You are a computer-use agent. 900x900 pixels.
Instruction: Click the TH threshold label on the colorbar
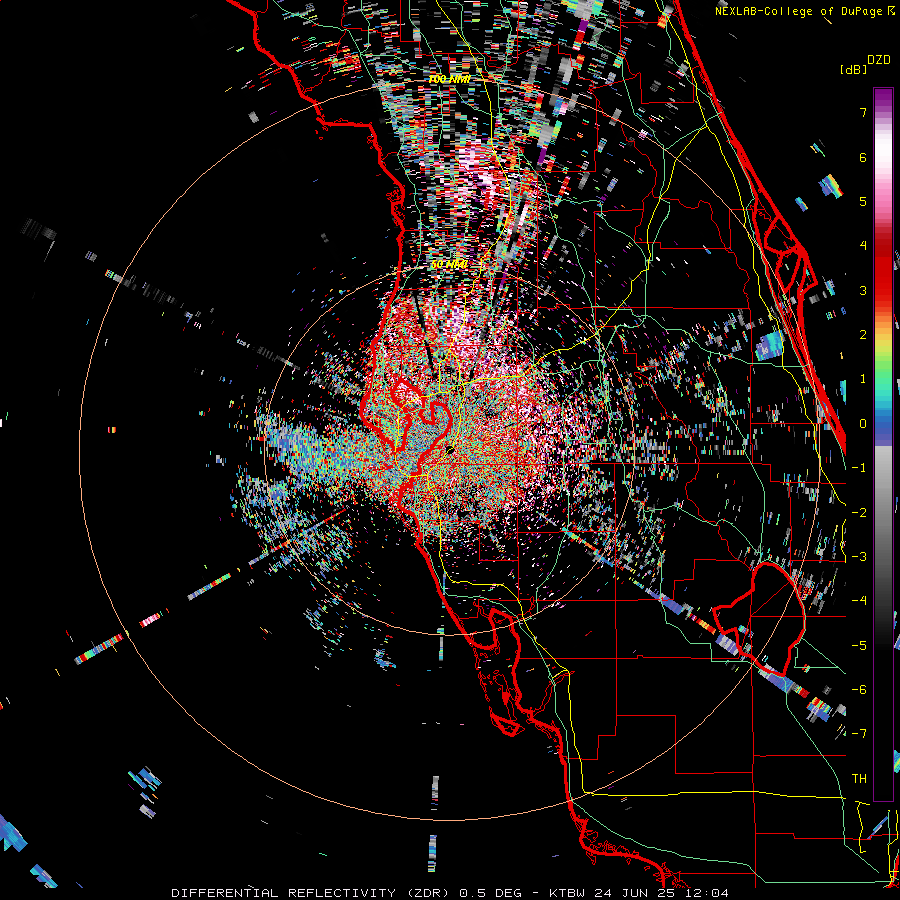pyautogui.click(x=859, y=779)
